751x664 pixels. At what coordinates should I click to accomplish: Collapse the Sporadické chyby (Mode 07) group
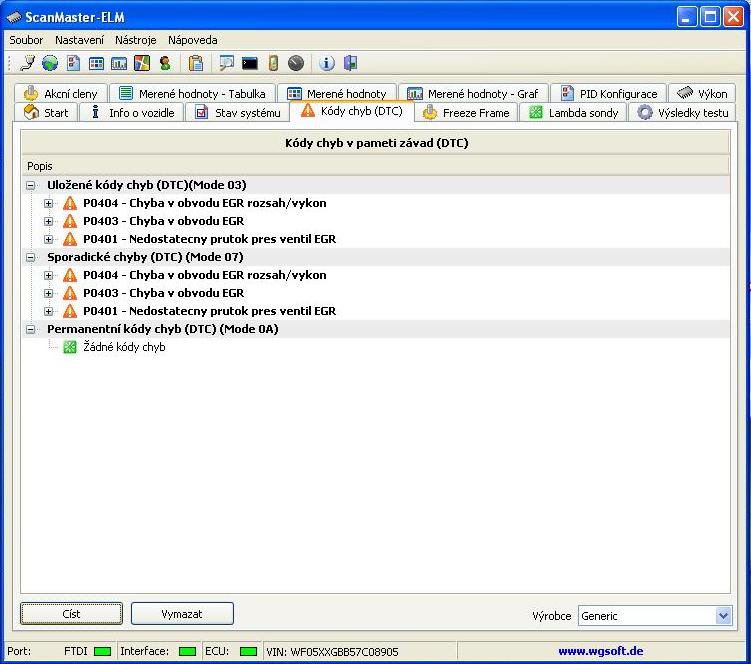(x=30, y=257)
